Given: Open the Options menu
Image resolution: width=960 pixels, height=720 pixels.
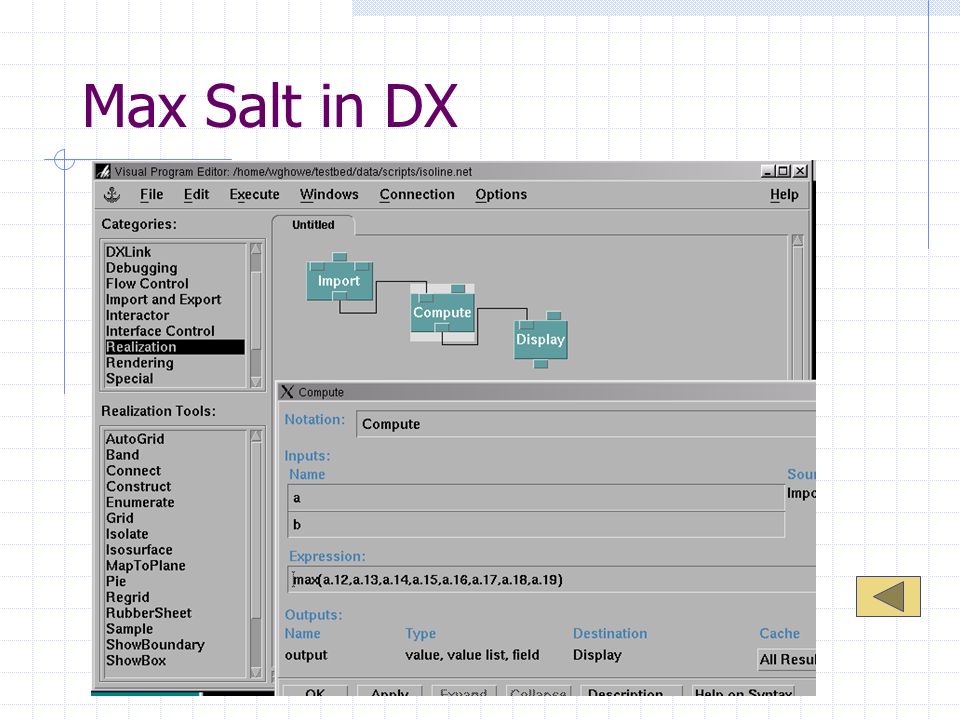Looking at the screenshot, I should [501, 195].
